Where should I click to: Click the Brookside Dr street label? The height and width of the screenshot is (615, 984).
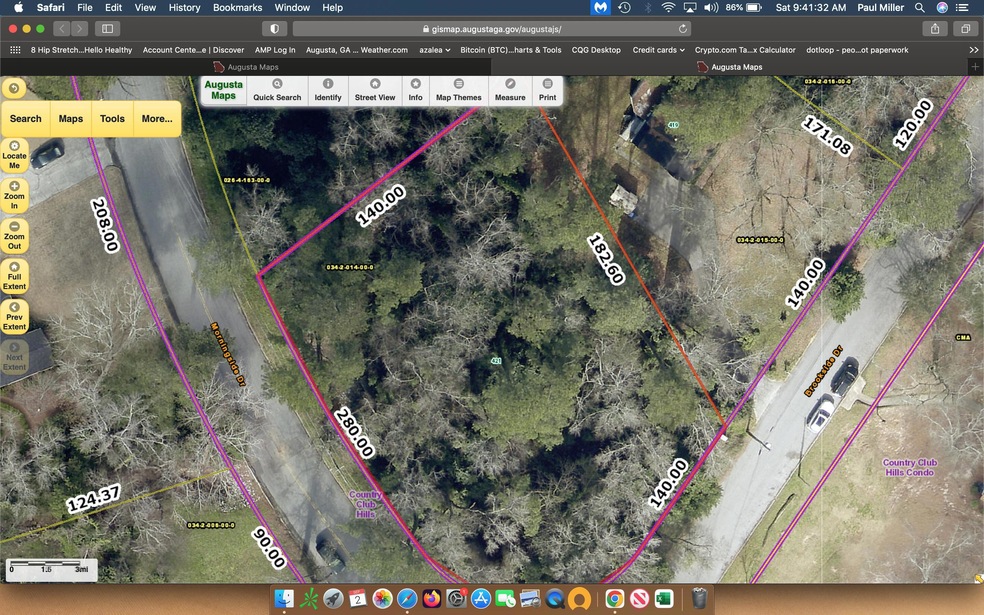coord(823,370)
